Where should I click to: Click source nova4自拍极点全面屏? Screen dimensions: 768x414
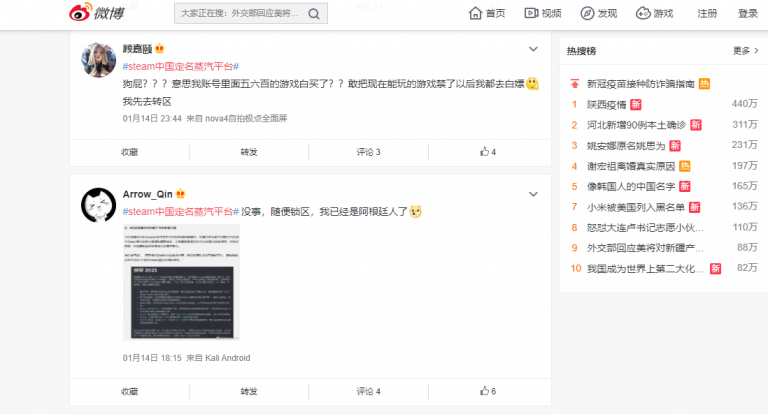coord(246,119)
